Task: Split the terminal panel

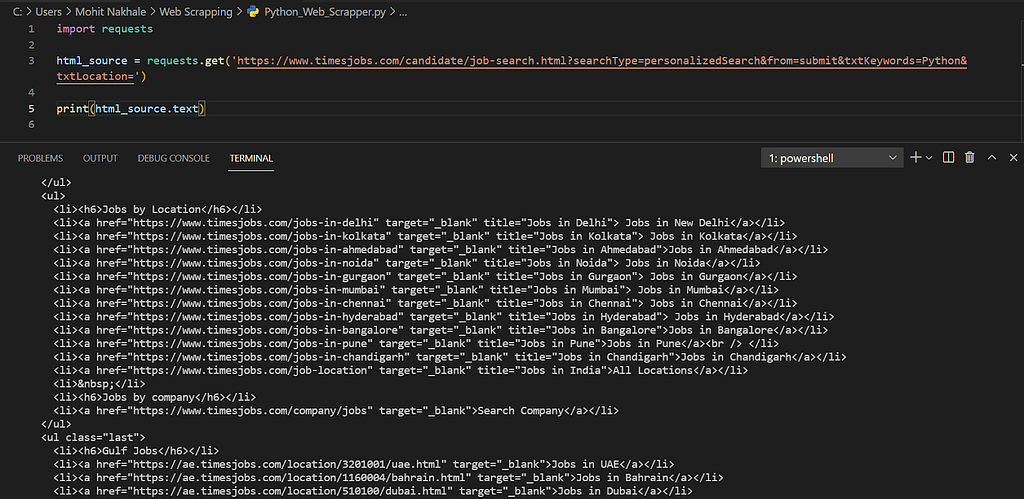Action: pyautogui.click(x=949, y=157)
